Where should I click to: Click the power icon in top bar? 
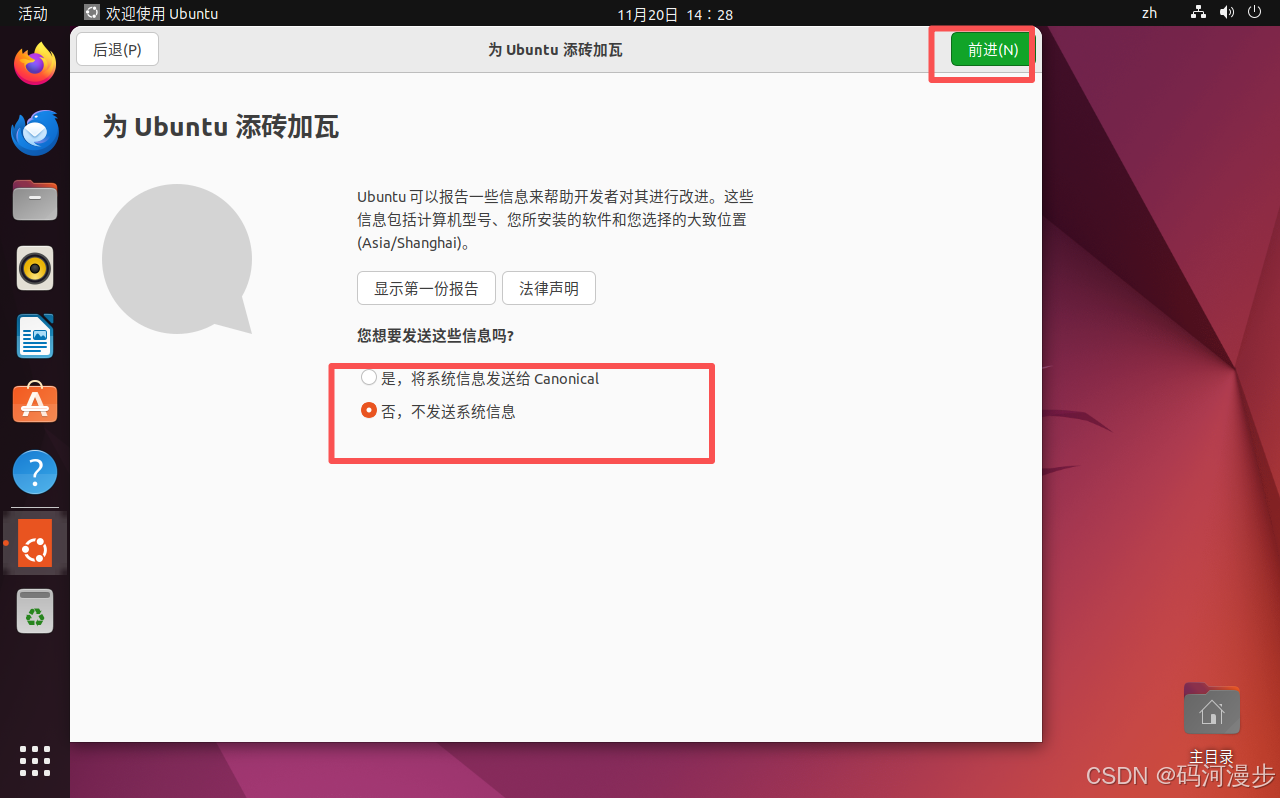pos(1255,13)
